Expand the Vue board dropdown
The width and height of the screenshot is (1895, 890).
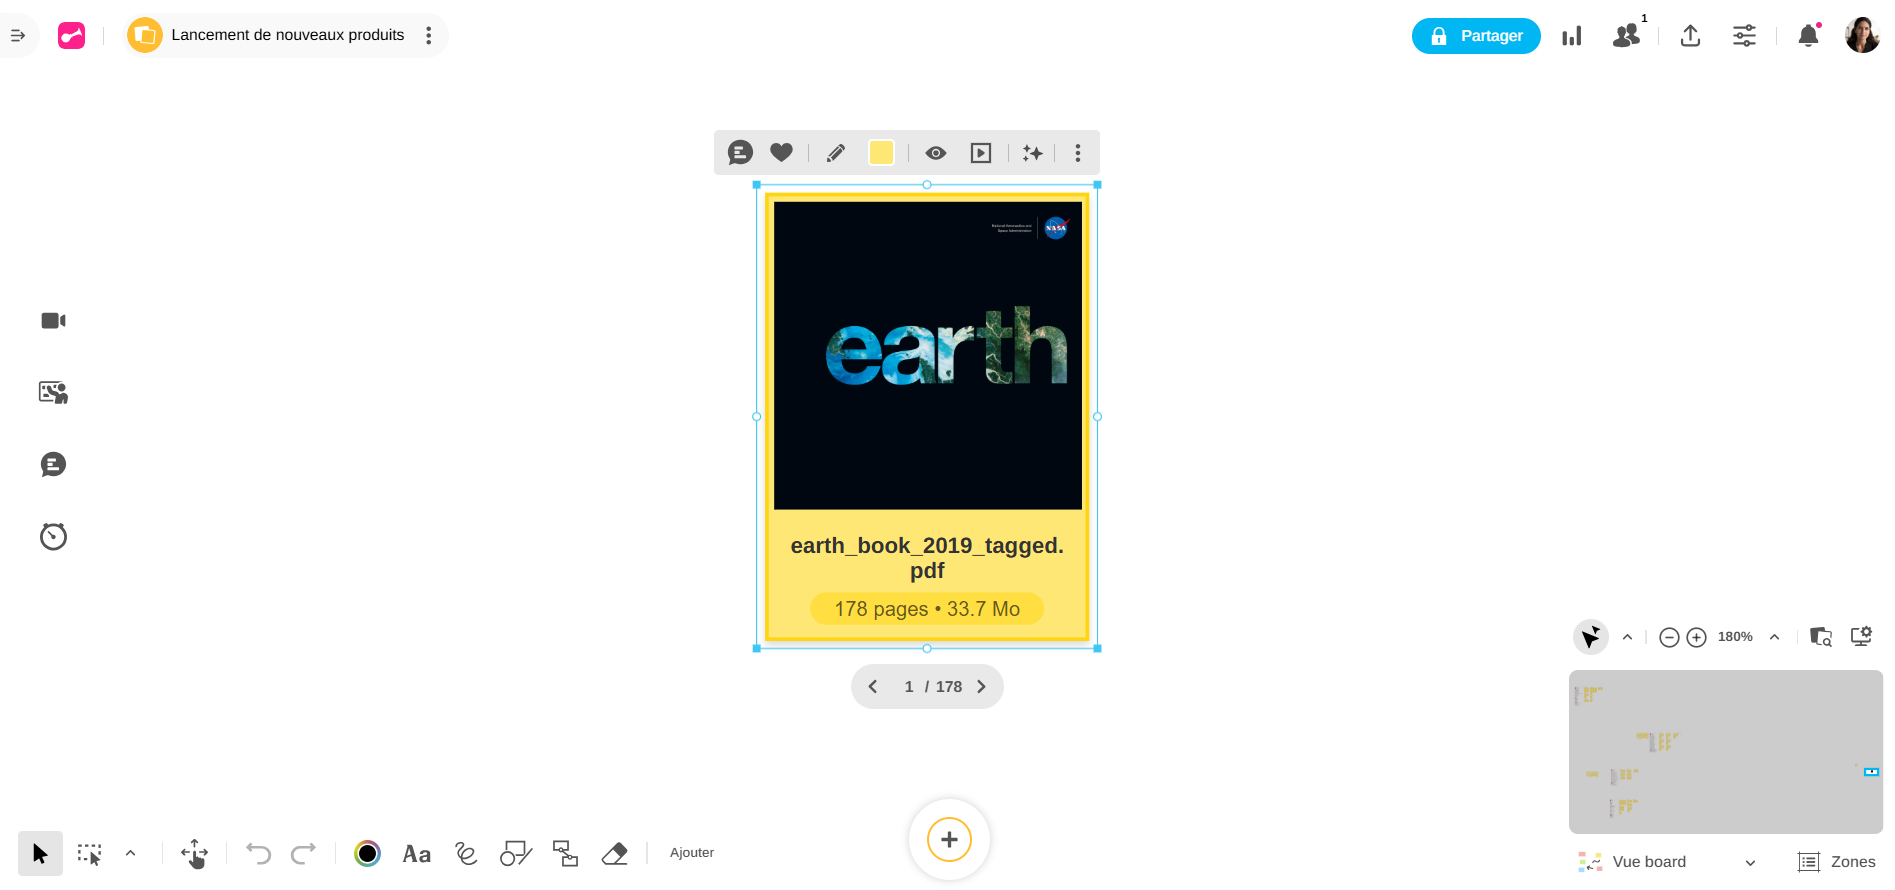(x=1750, y=862)
